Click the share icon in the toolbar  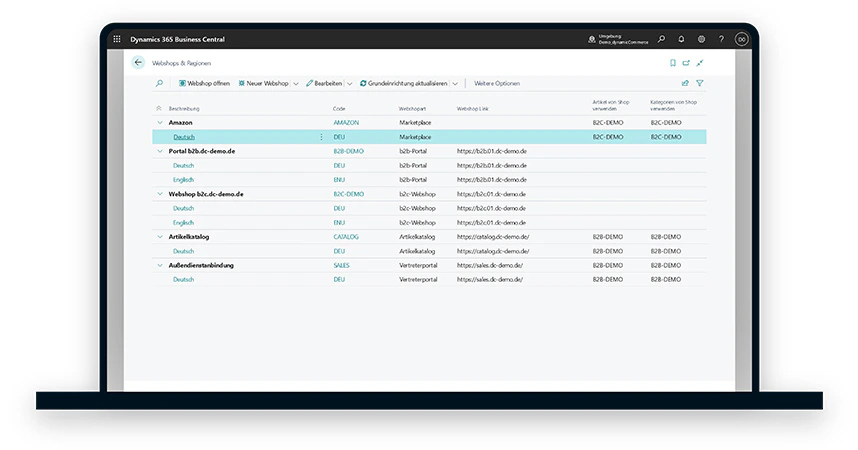(x=685, y=83)
